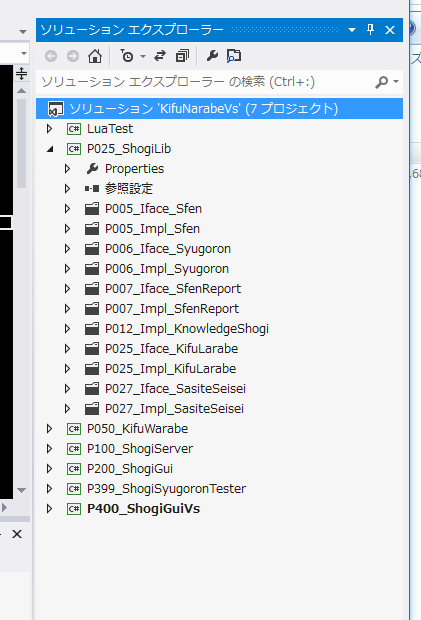Select P007_Iface_SfenReport folder name

click(x=173, y=289)
